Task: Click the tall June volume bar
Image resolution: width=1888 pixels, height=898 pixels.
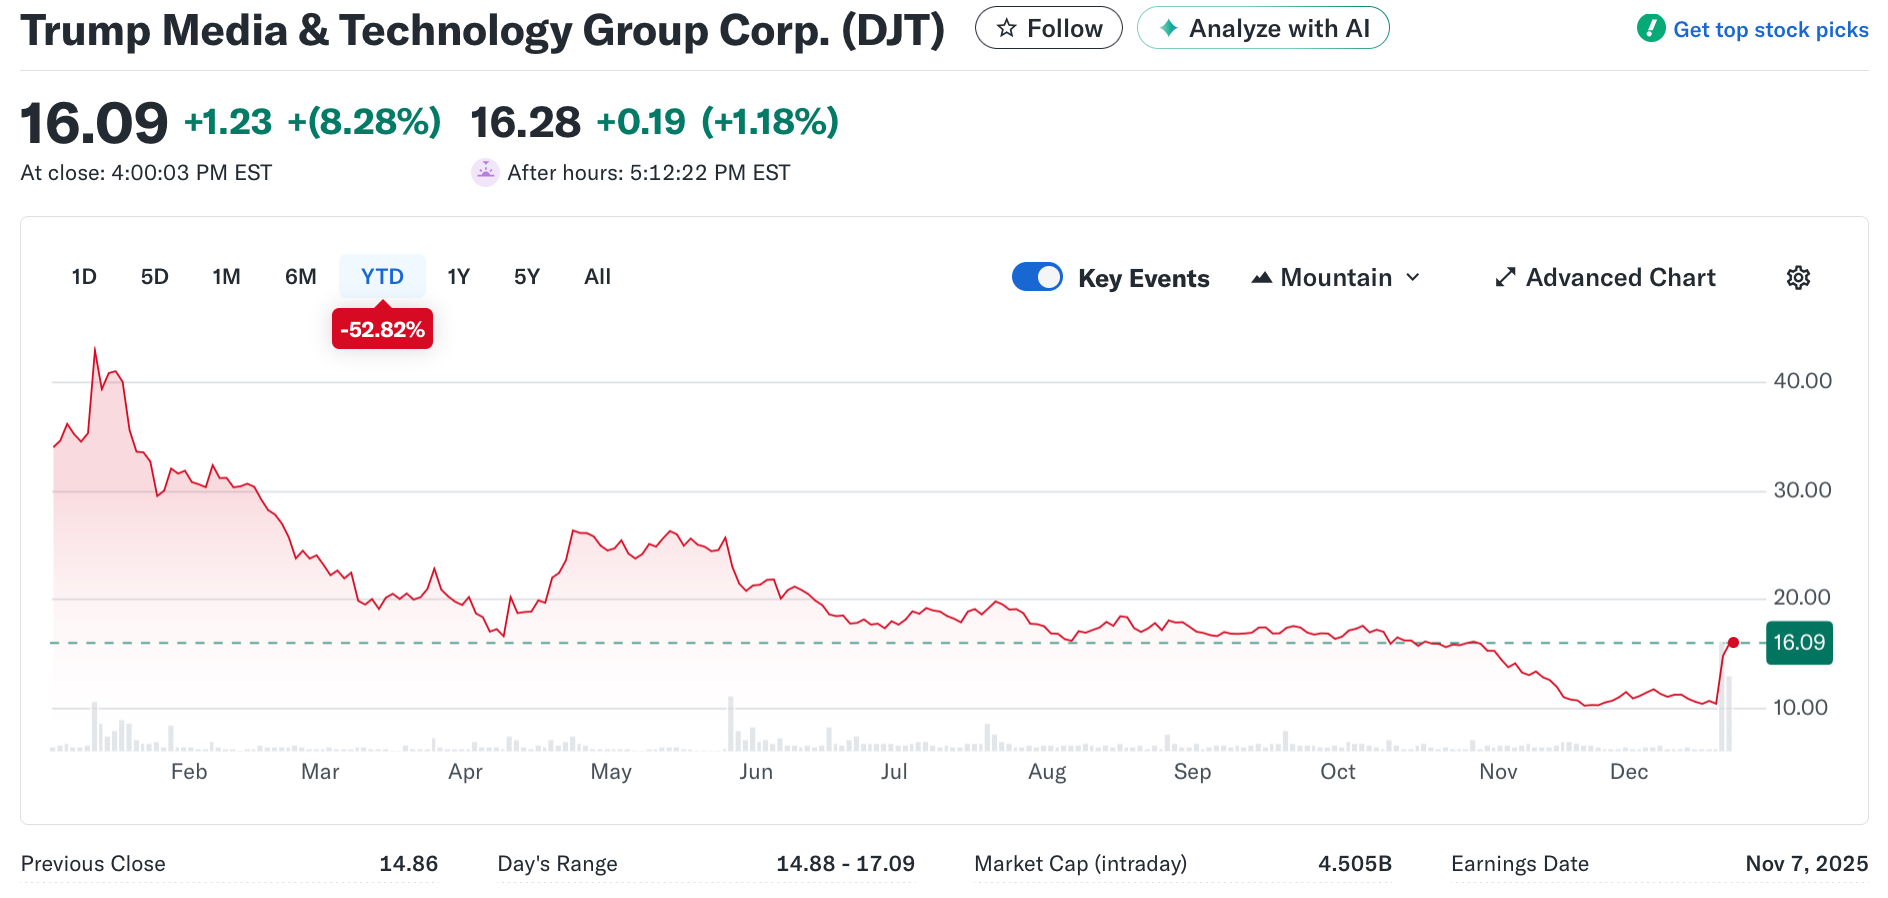Action: 731,724
